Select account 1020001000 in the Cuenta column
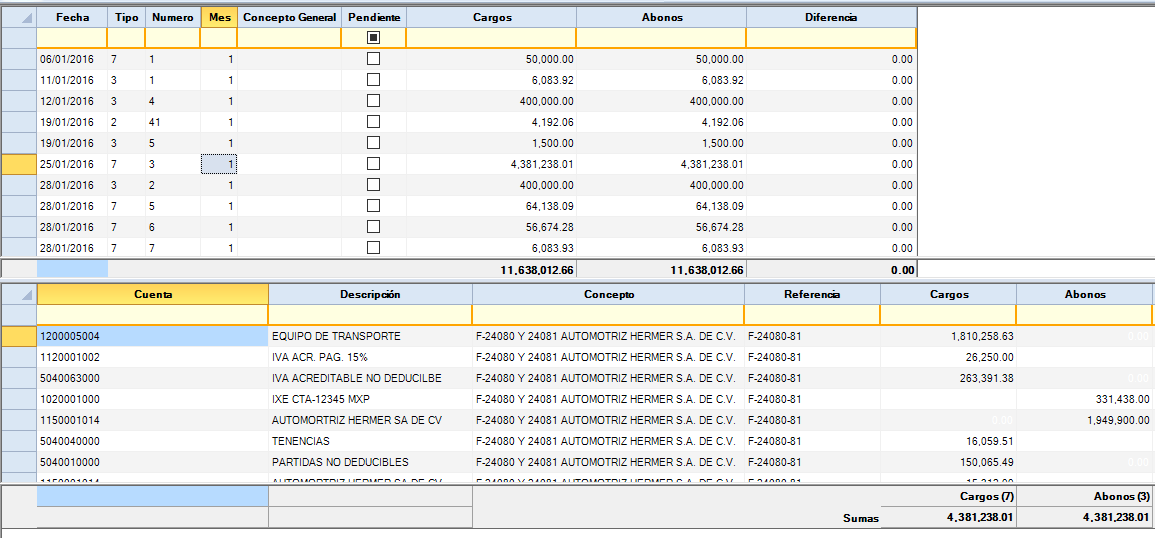Viewport: 1155px width, 538px height. click(70, 399)
